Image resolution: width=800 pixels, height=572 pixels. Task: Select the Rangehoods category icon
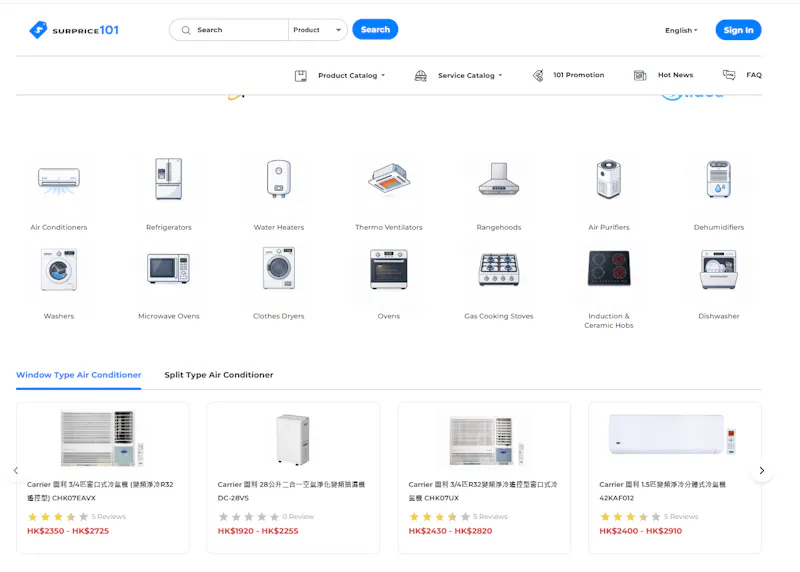[499, 179]
